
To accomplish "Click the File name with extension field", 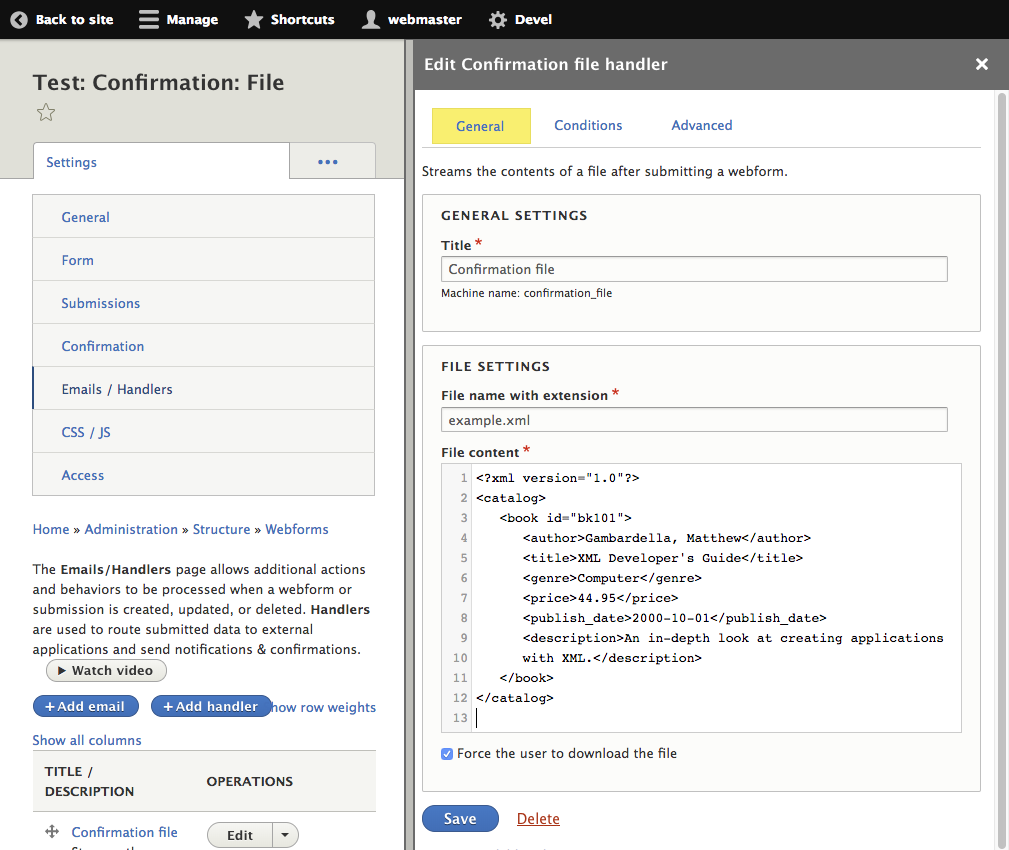I will [x=694, y=420].
